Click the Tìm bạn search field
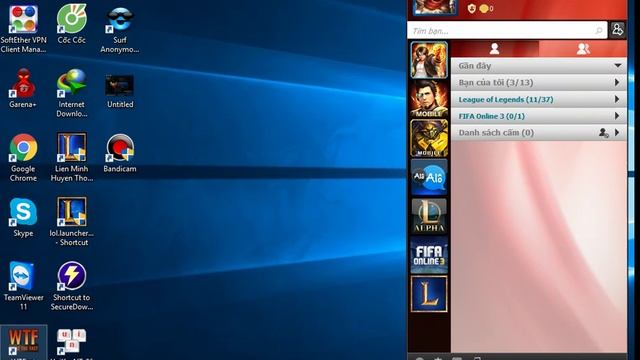The image size is (640, 360). click(507, 31)
